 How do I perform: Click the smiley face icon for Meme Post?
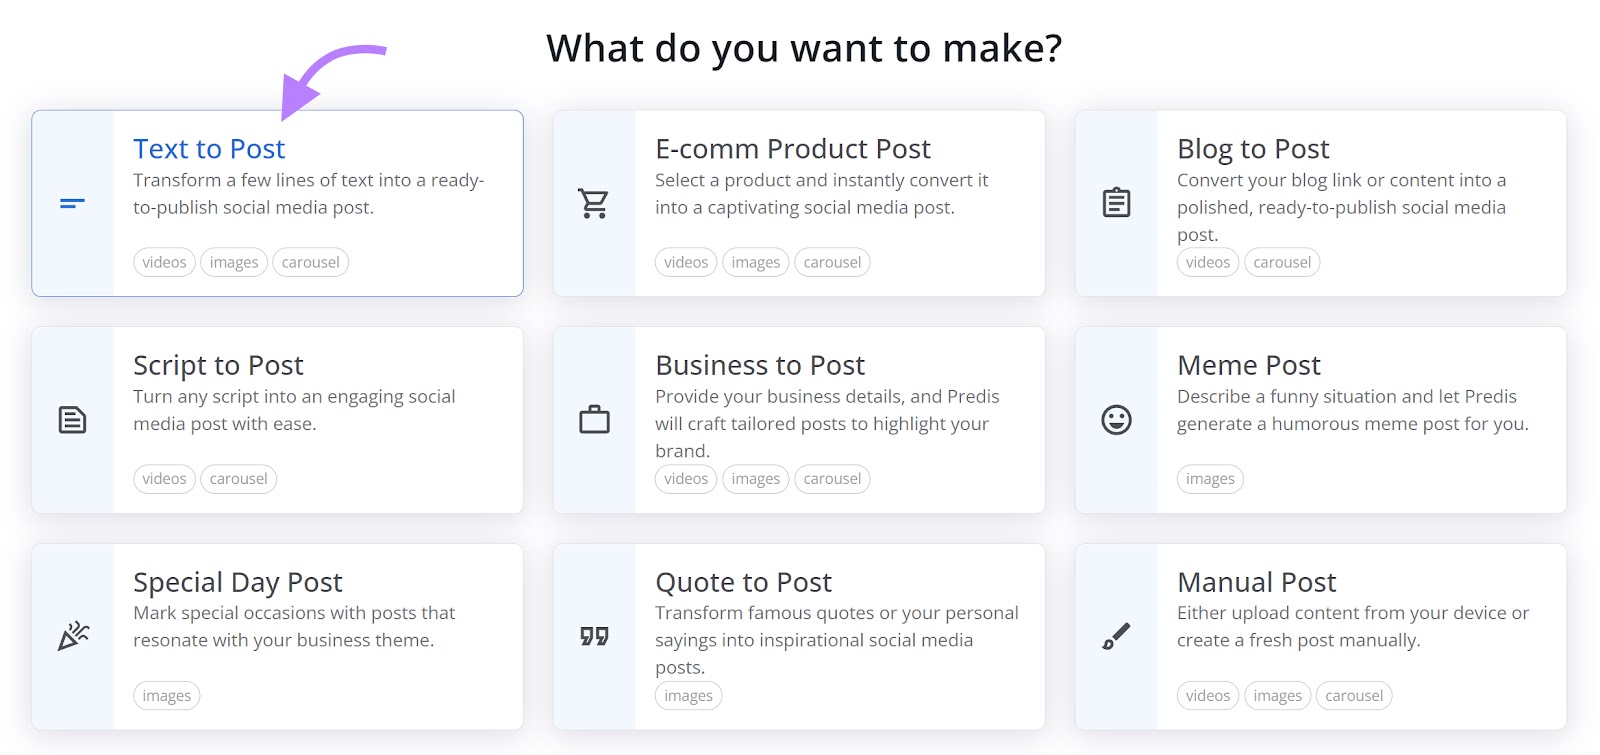(1117, 420)
